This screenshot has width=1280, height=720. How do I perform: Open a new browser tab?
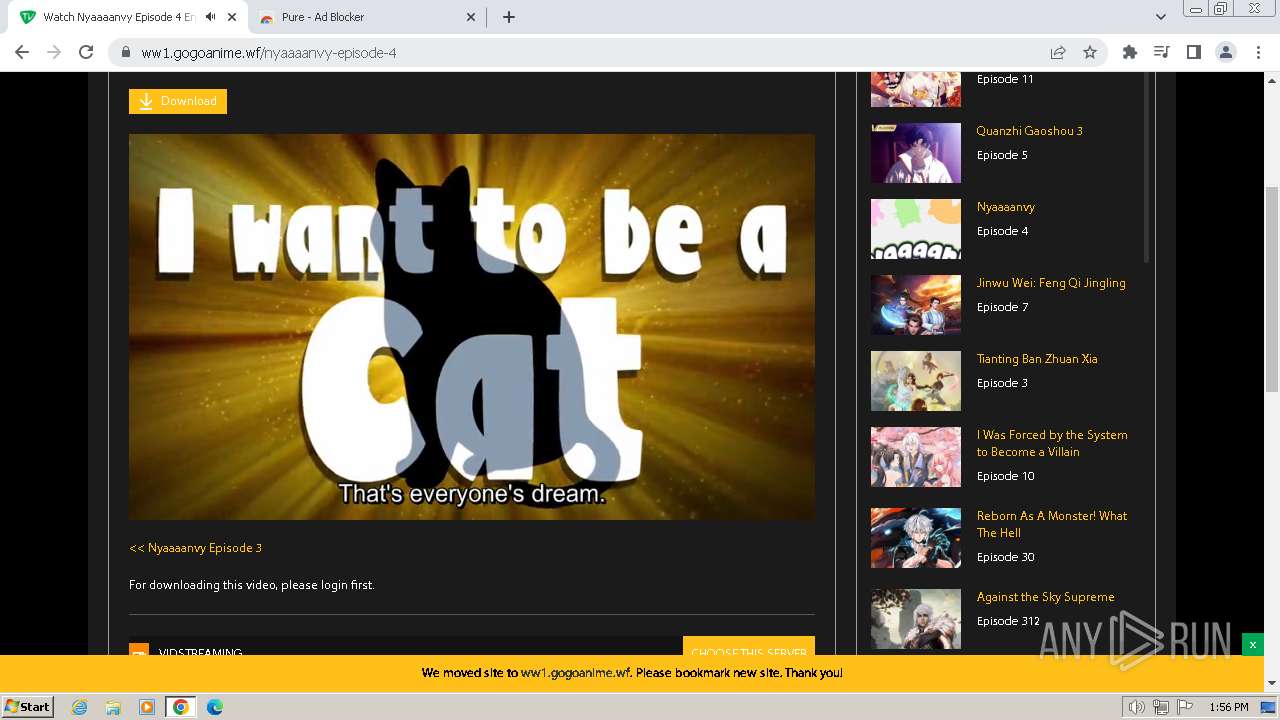click(x=509, y=17)
